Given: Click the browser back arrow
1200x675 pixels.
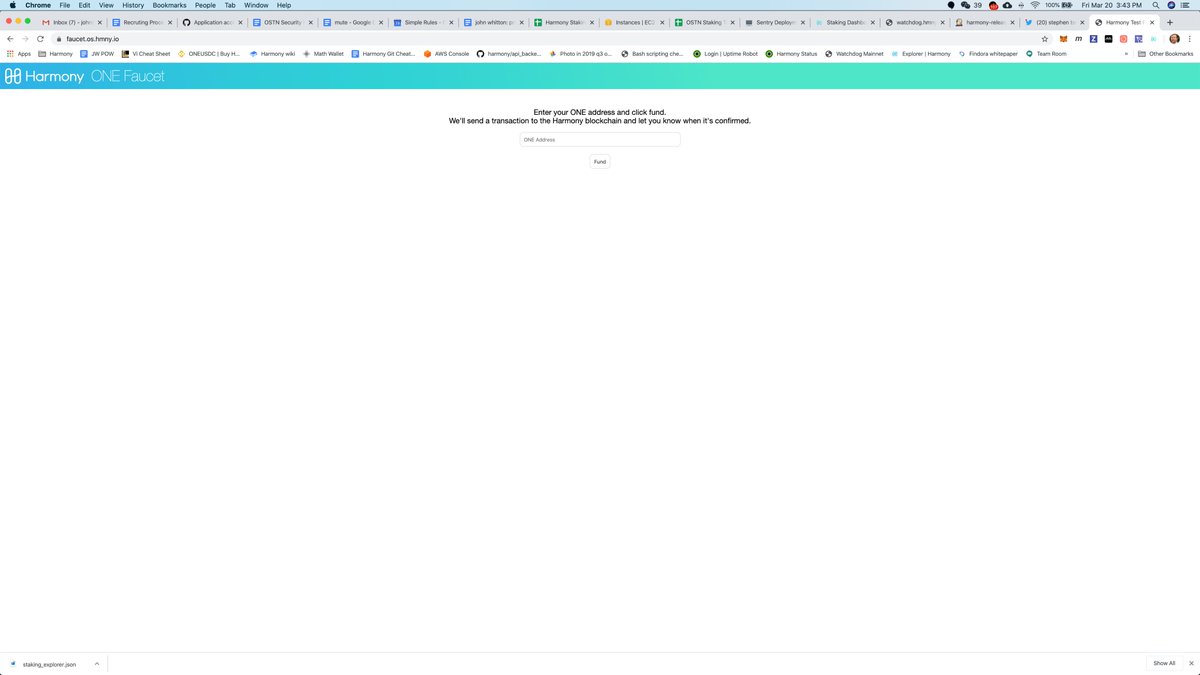Looking at the screenshot, I should tap(10, 38).
